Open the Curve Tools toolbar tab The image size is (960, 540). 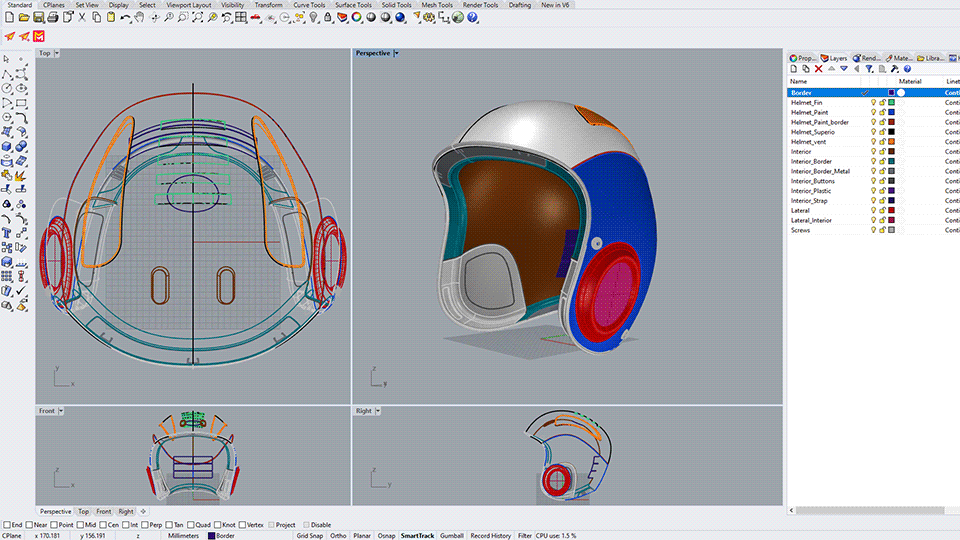click(309, 5)
